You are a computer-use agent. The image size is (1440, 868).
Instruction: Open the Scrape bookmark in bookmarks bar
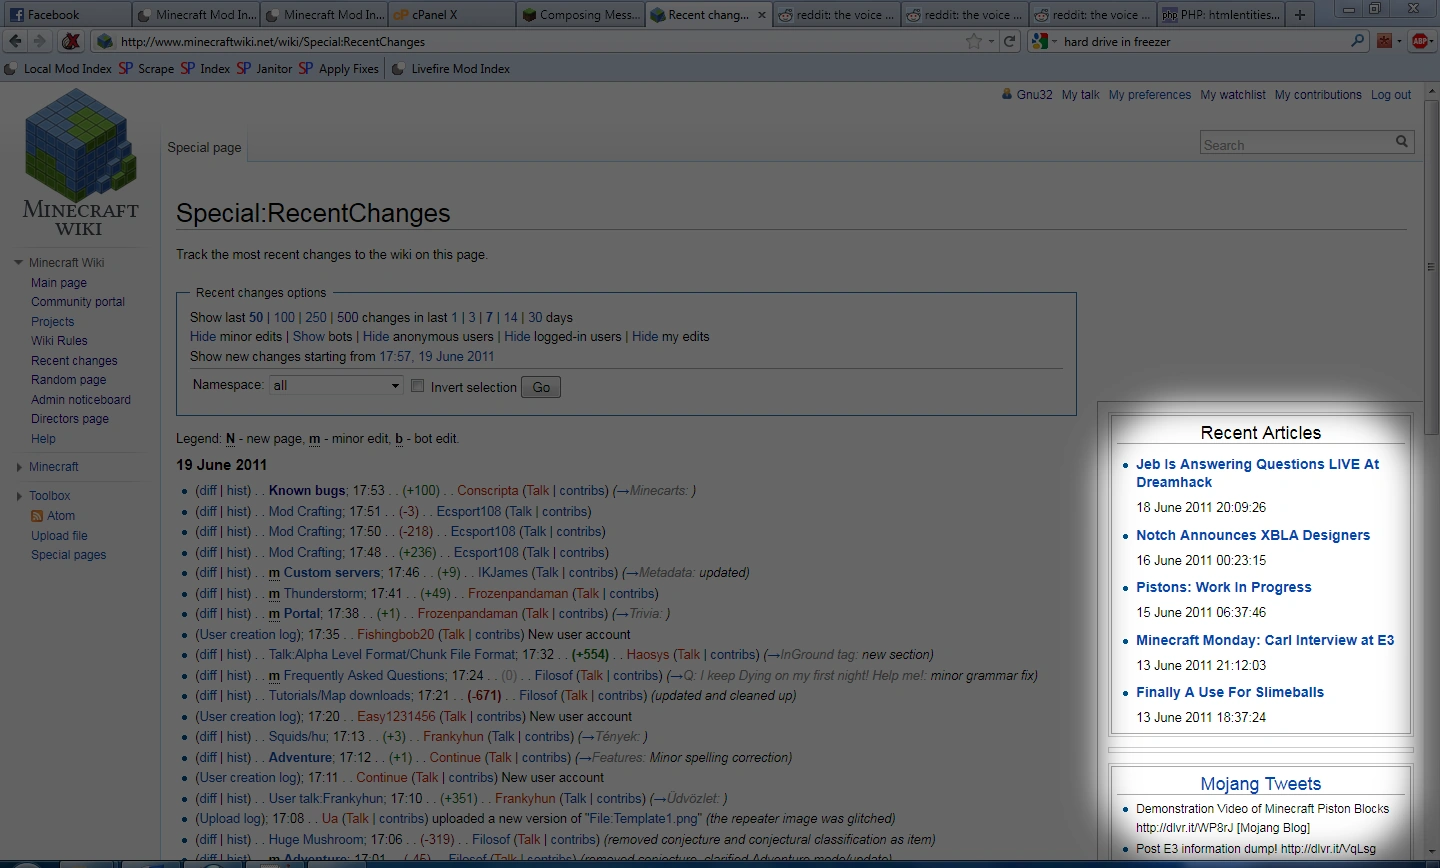147,69
